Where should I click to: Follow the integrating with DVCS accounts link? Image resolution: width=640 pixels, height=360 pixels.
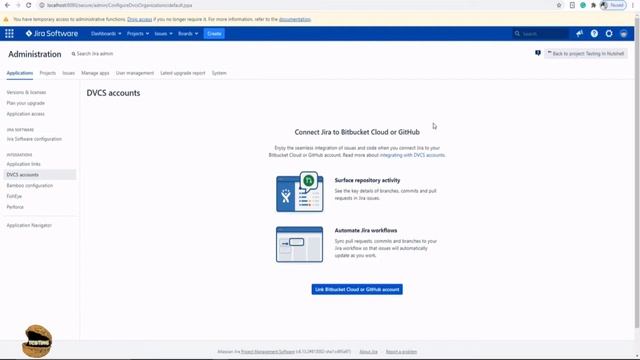[x=412, y=155]
